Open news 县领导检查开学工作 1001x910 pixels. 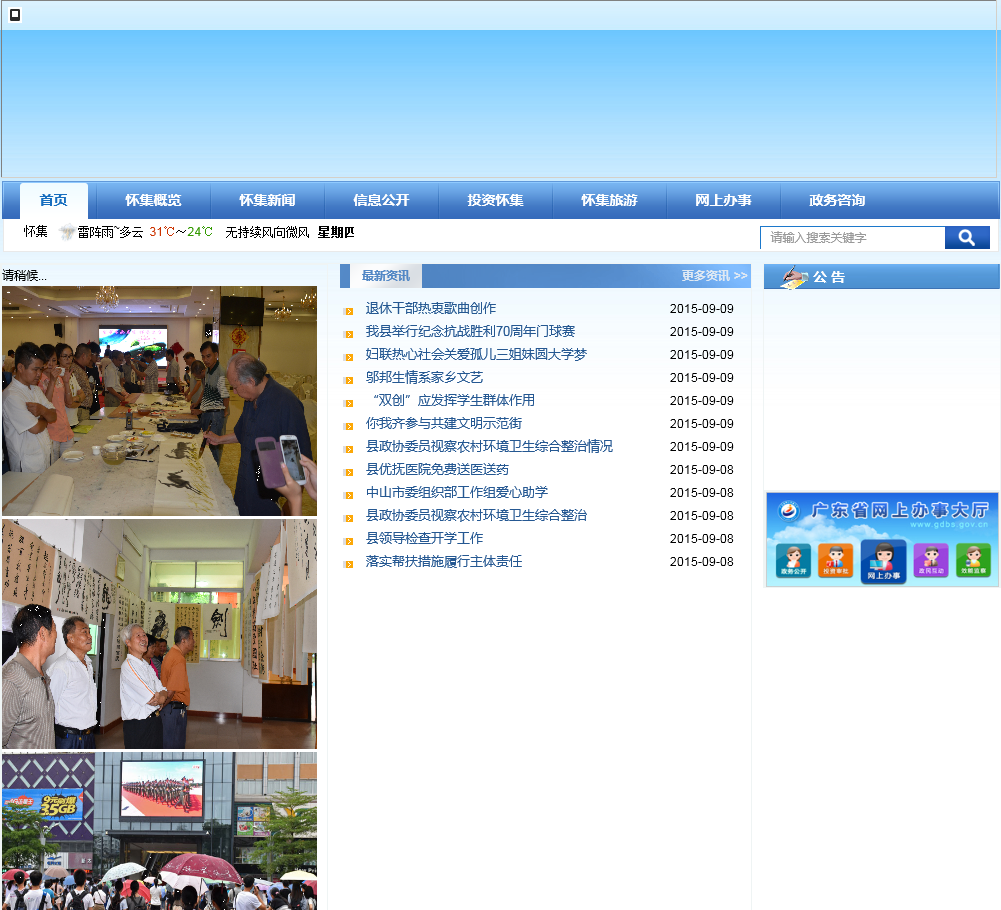coord(425,538)
